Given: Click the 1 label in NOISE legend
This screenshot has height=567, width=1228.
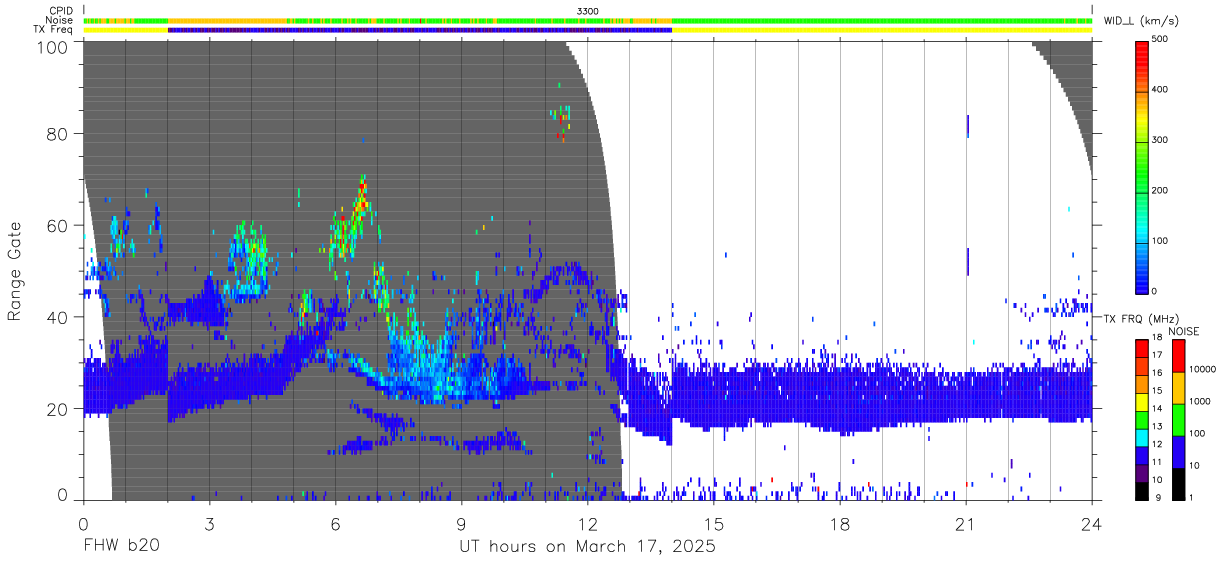Looking at the screenshot, I should (x=1190, y=497).
